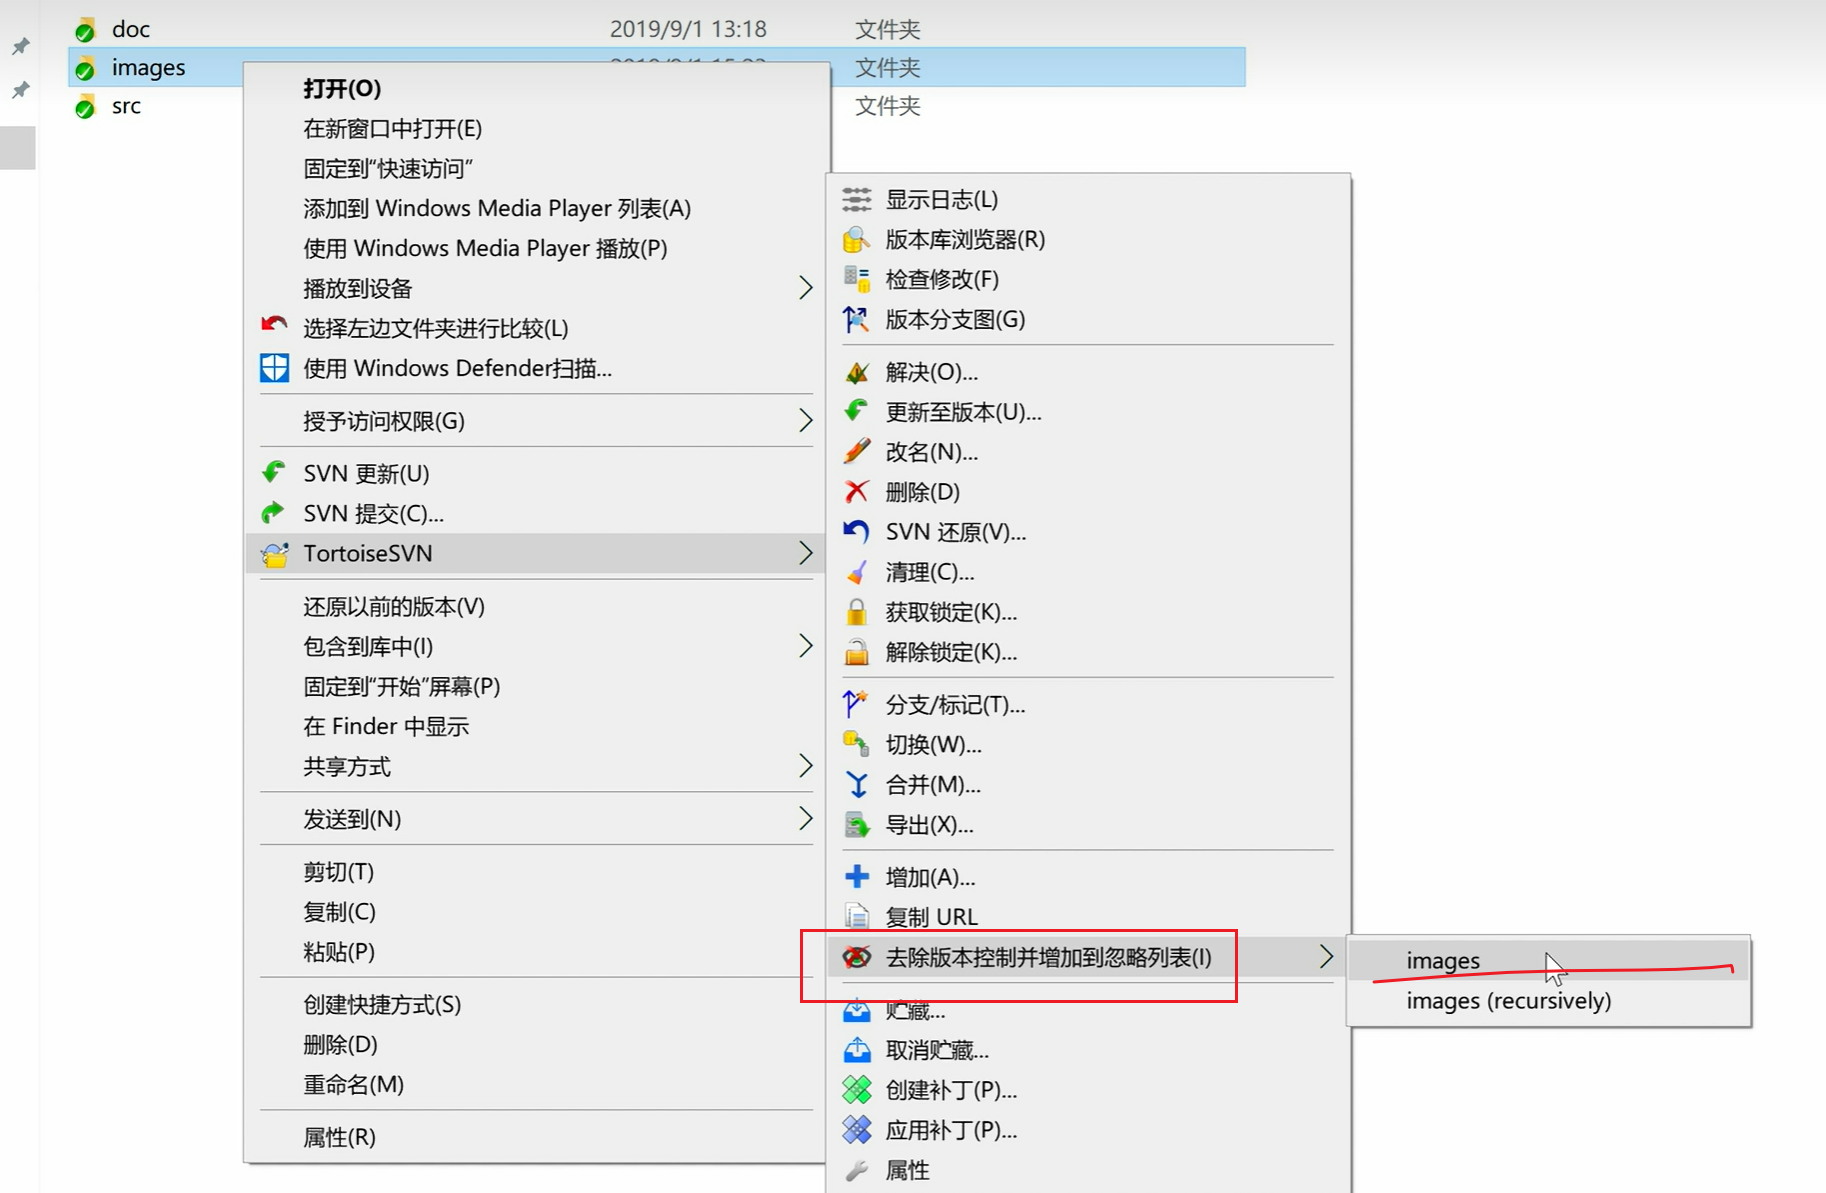Screen dimensions: 1826x1193
Task: Click the Branch/tag icon
Action: [857, 705]
